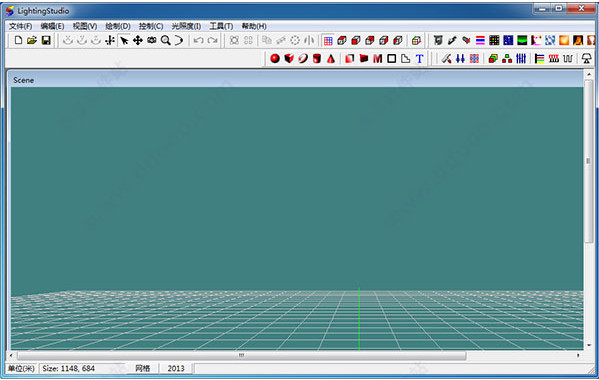This screenshot has height=380, width=599.
Task: Select the blue T text tool
Action: pyautogui.click(x=419, y=58)
